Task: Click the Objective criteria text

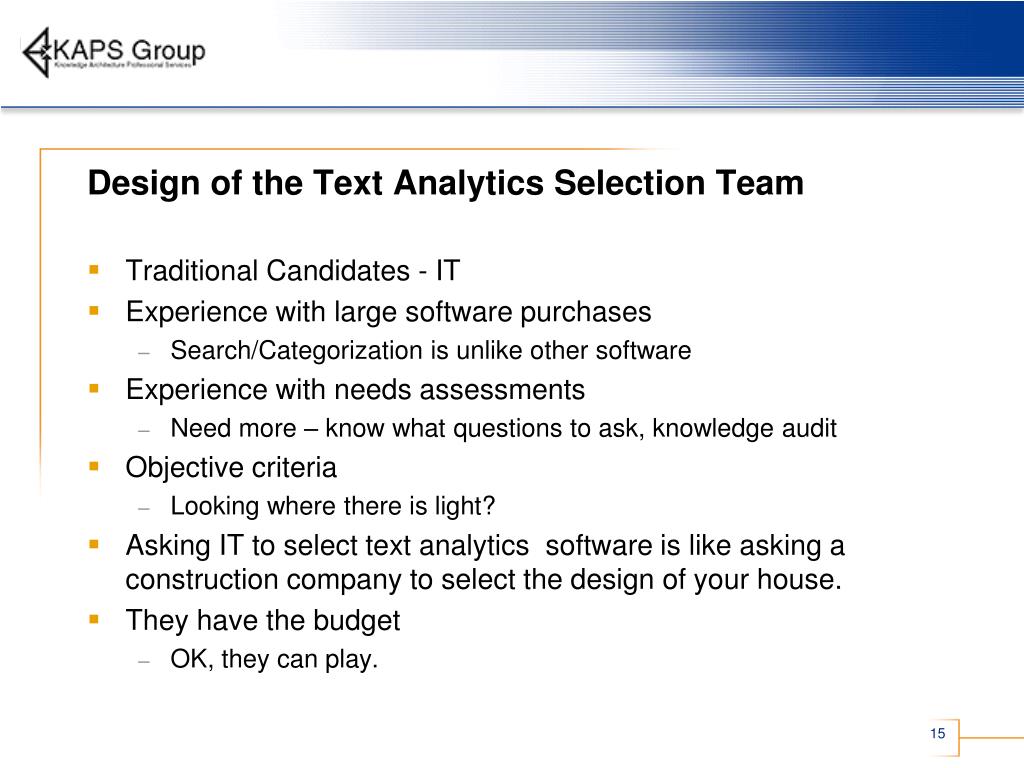Action: coord(231,468)
